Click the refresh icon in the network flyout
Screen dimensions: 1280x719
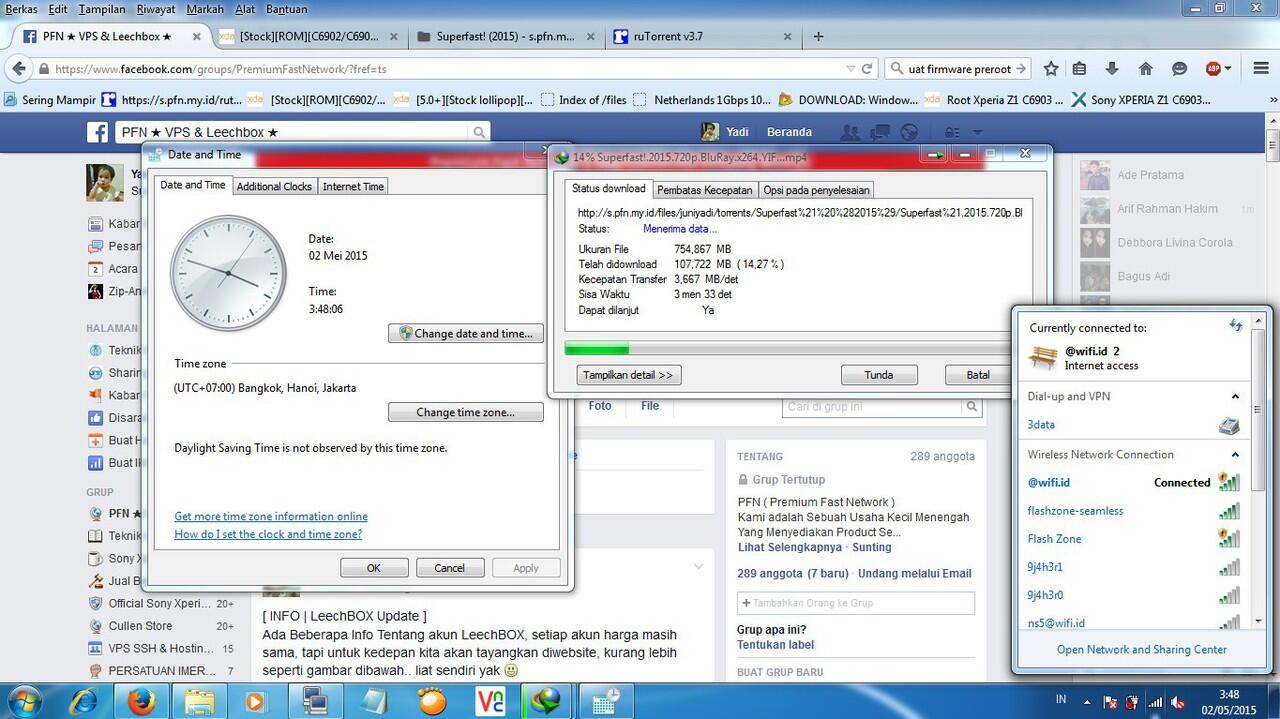pos(1236,326)
